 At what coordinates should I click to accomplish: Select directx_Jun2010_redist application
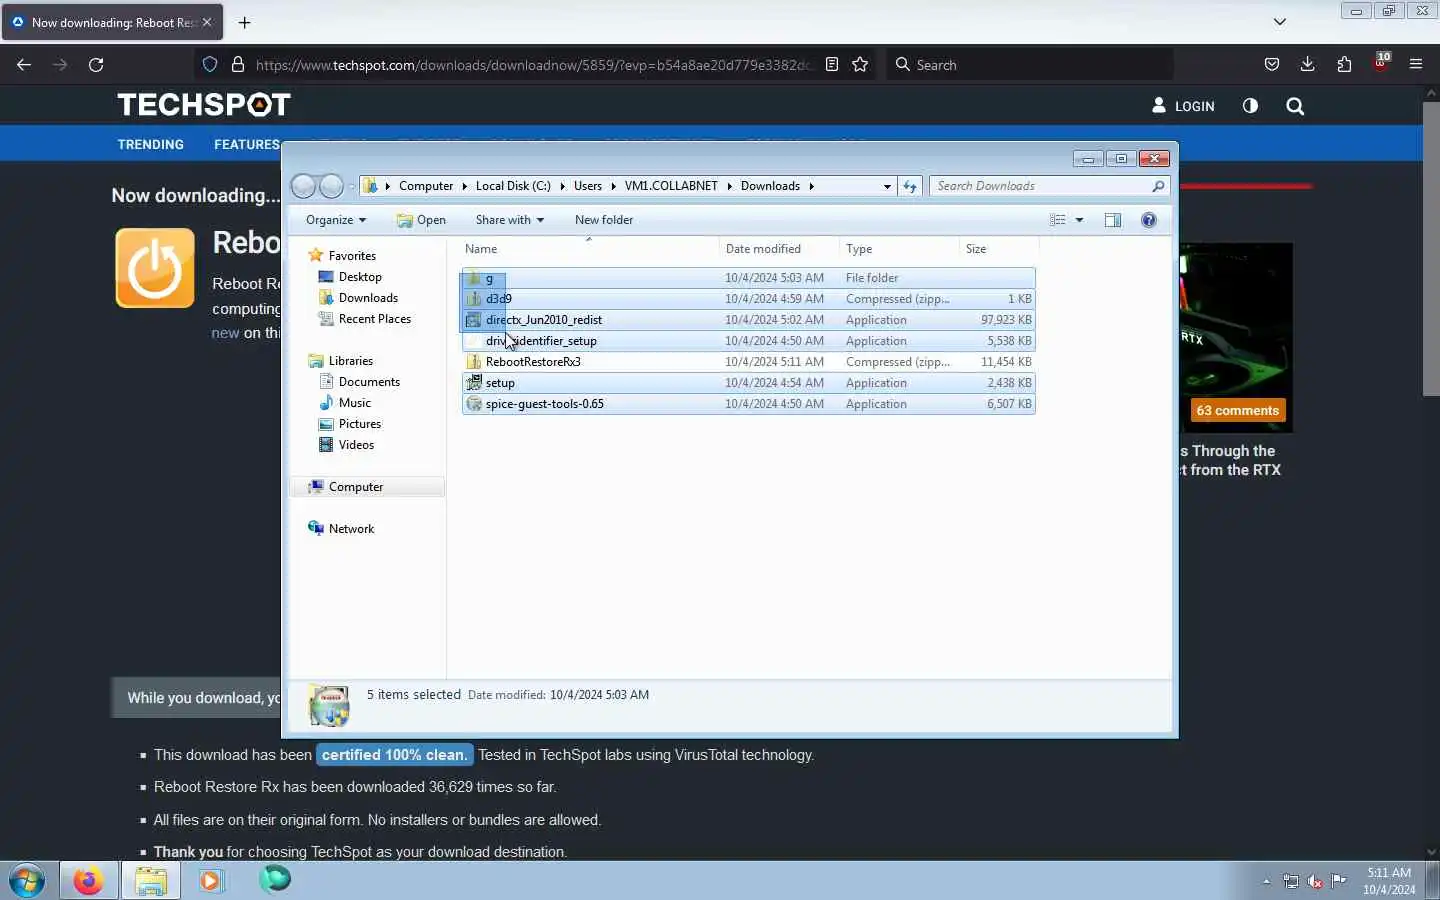coord(748,320)
